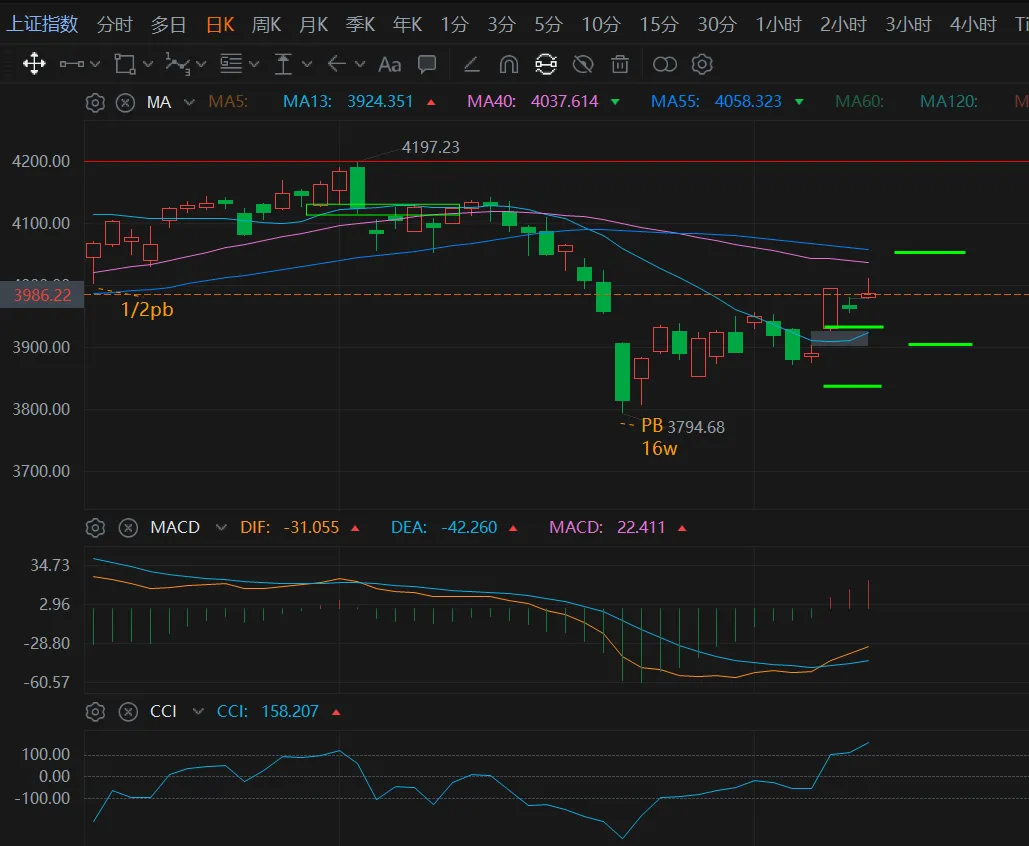
Task: Switch to the 分时 intraday tab
Action: pos(114,25)
